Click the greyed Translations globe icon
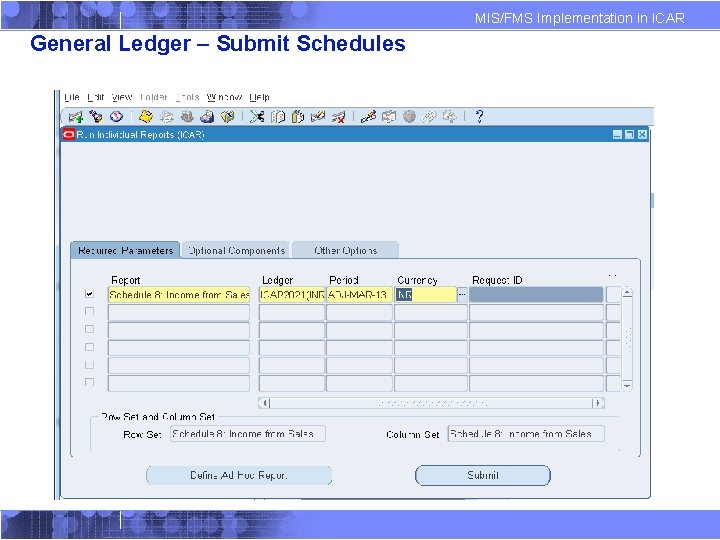 click(x=409, y=117)
